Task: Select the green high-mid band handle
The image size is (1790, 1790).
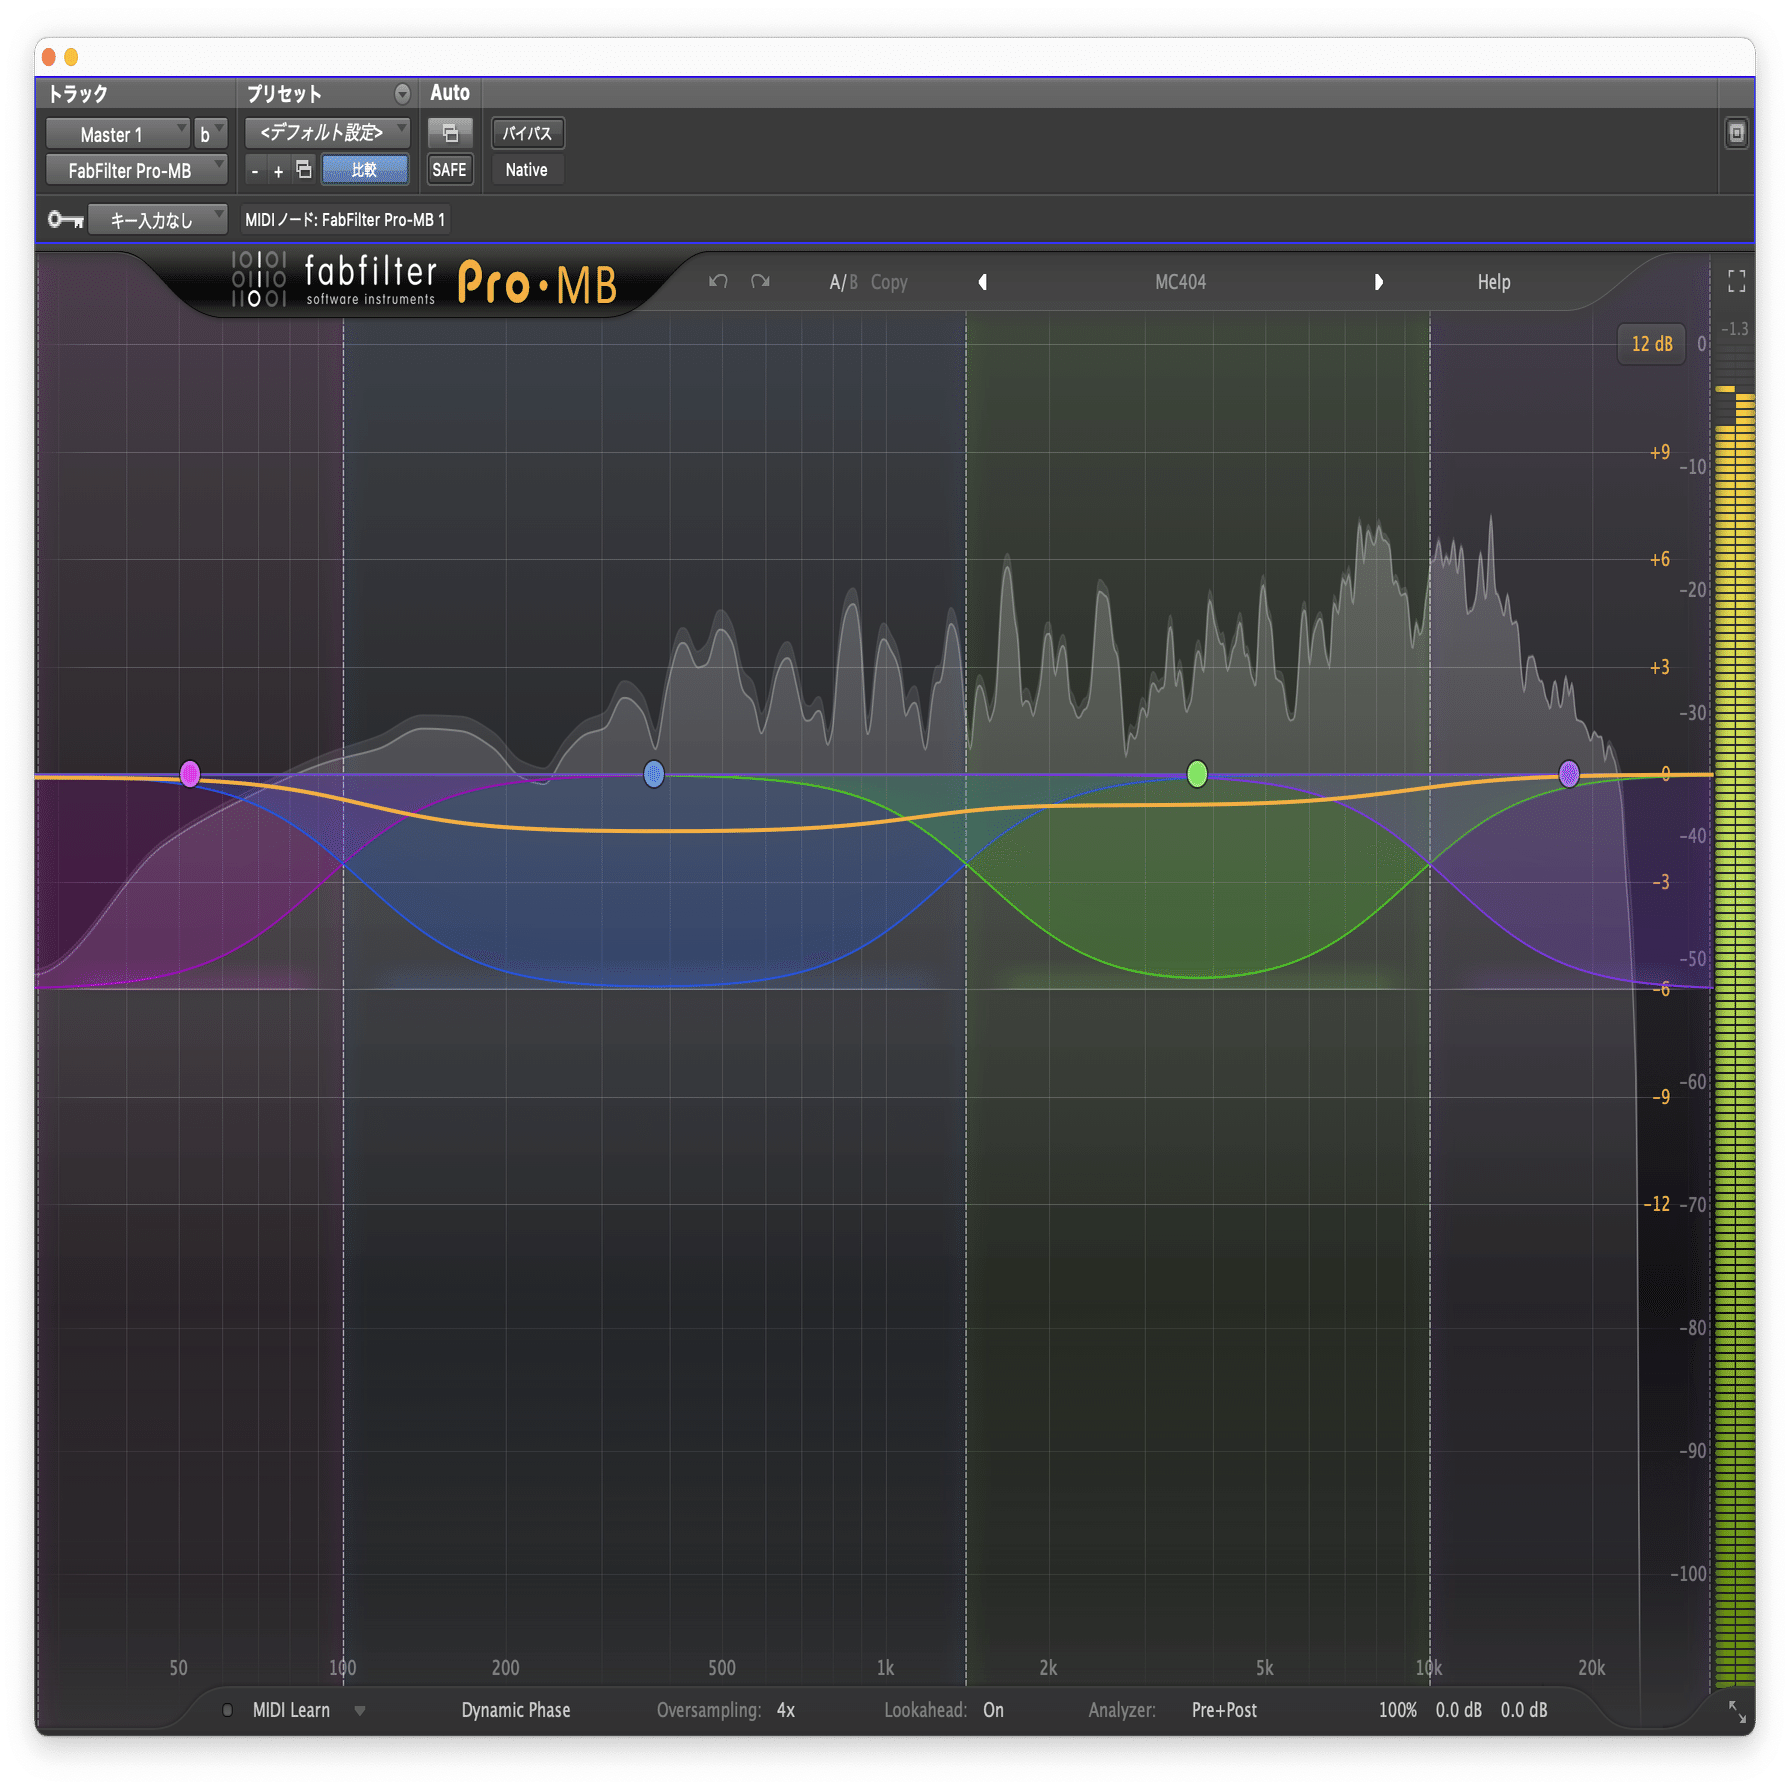Action: click(1197, 773)
